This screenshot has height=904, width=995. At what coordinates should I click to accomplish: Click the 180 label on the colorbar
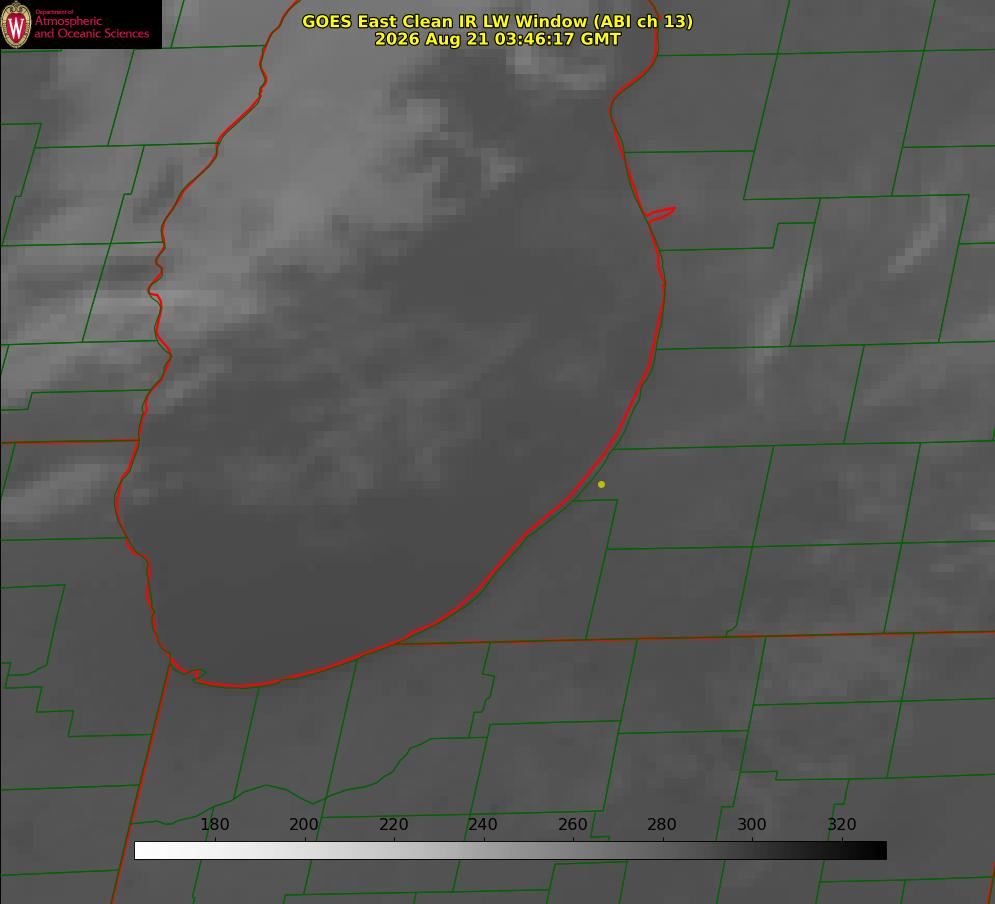tap(214, 824)
